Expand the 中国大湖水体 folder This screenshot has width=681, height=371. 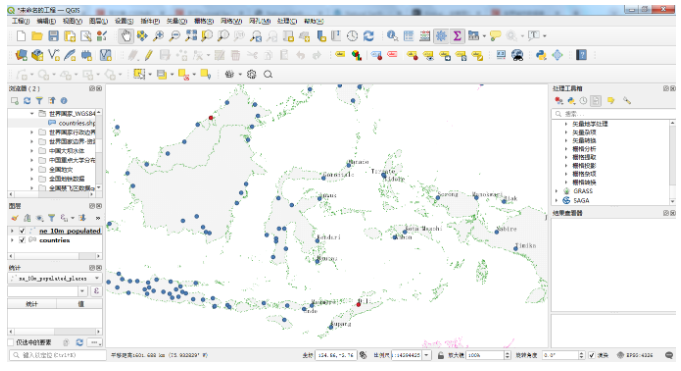pos(31,151)
